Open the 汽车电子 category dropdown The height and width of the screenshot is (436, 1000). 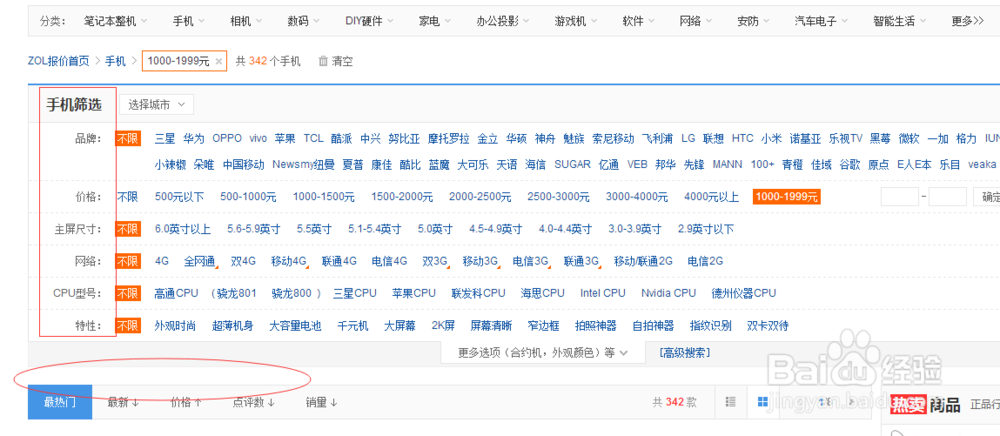821,21
